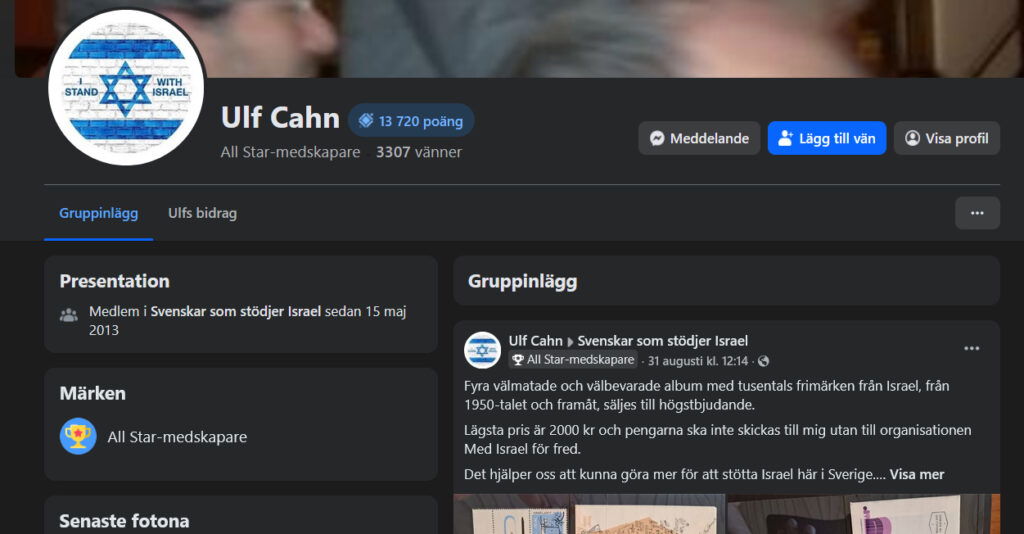Open the large Stand With Israel profile picture
The image size is (1024, 534).
(126, 88)
